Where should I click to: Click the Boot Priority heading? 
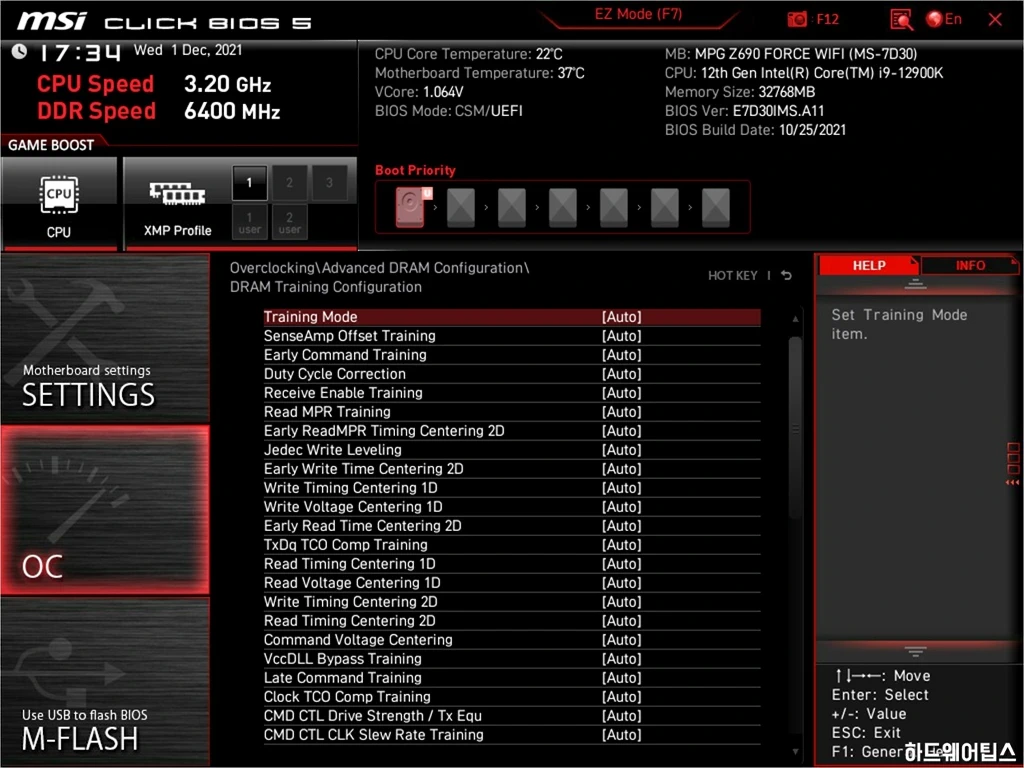(x=415, y=170)
